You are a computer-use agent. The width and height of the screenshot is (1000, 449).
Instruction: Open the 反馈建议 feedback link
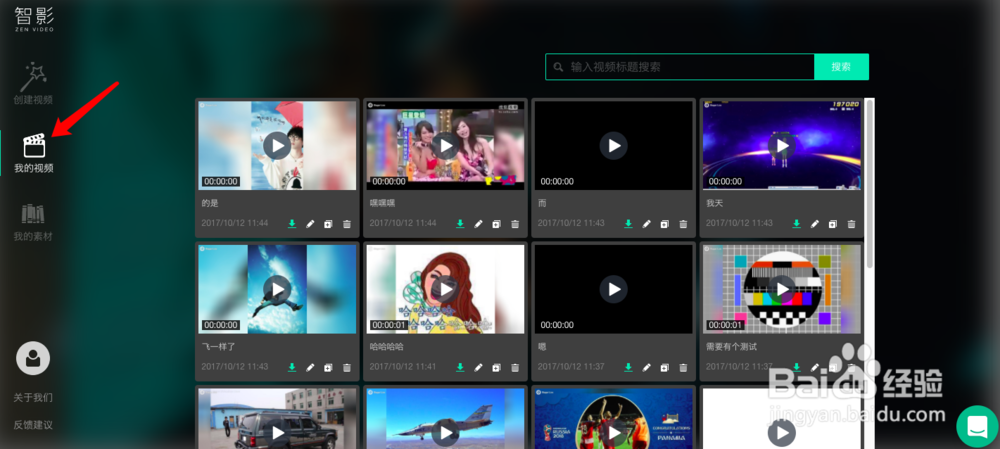tap(33, 424)
